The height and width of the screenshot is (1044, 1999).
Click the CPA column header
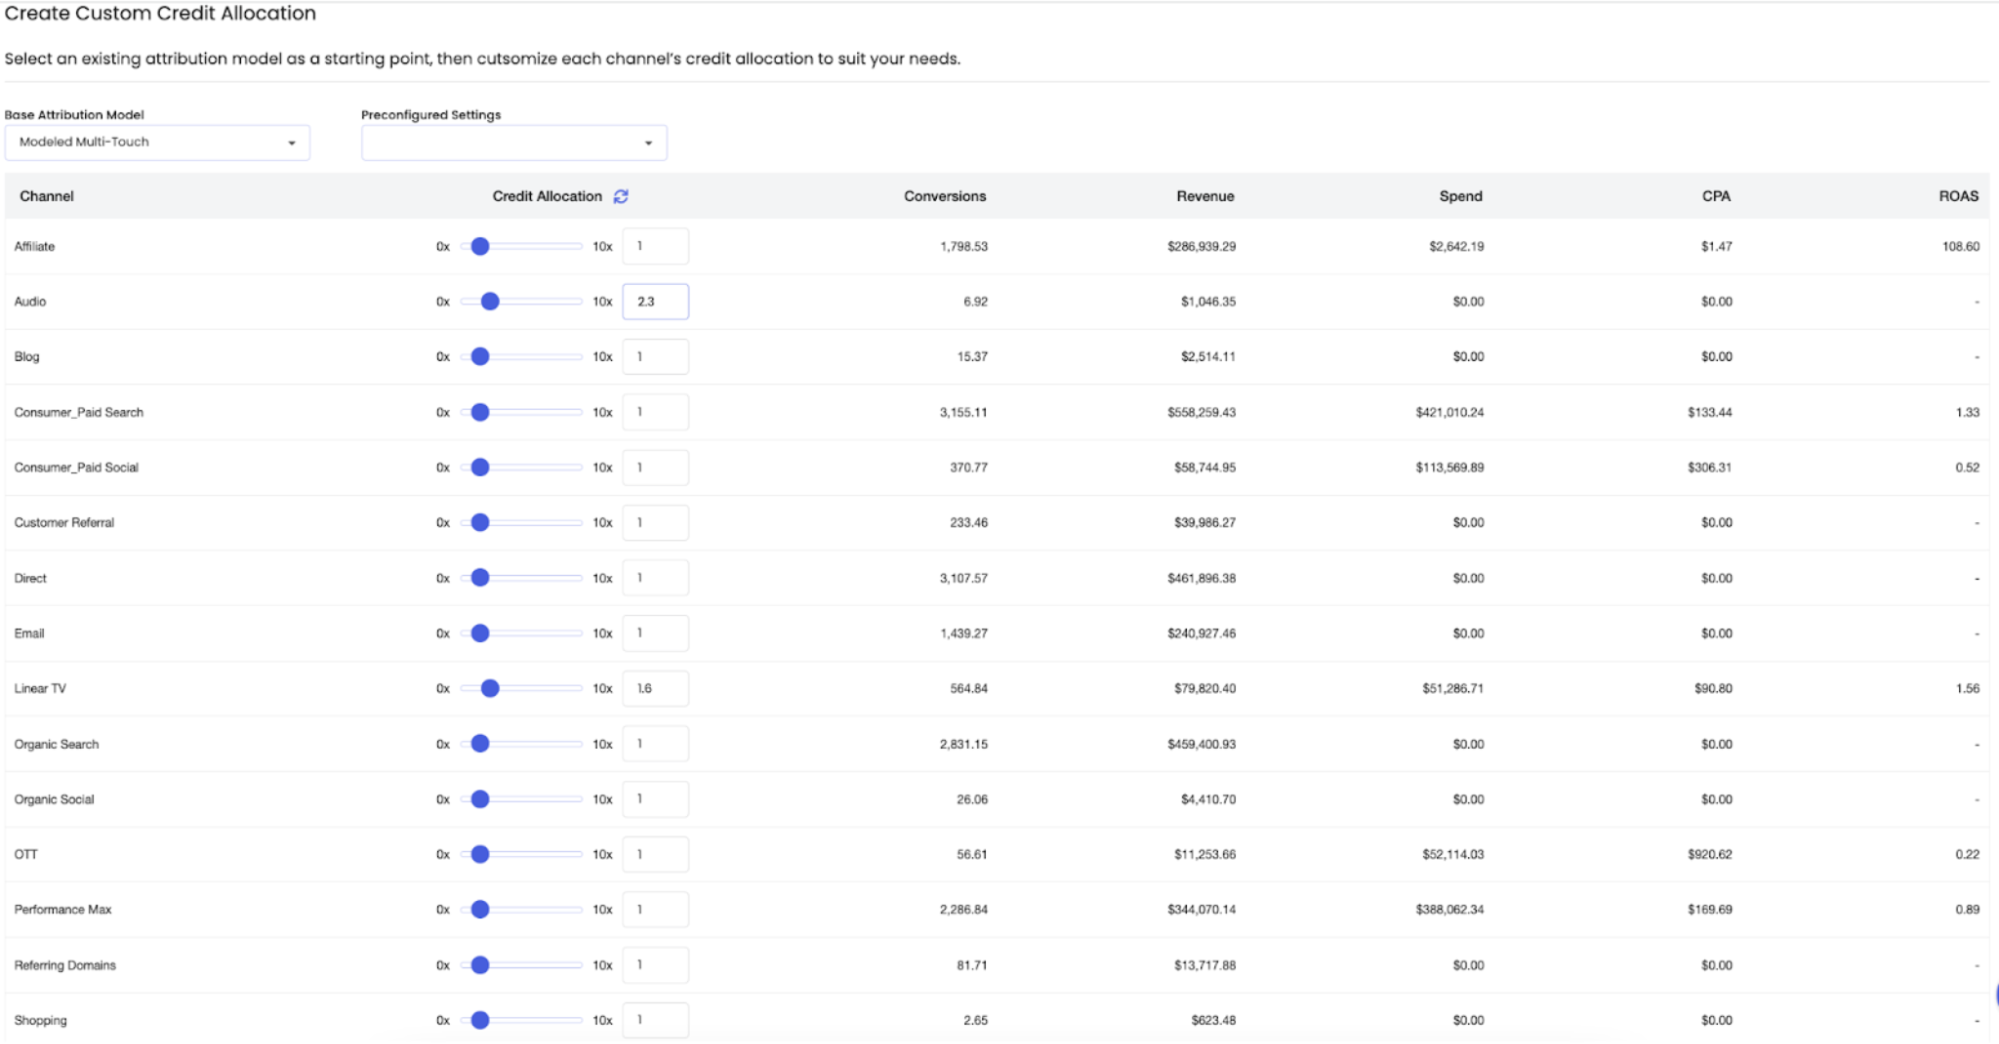click(x=1715, y=196)
